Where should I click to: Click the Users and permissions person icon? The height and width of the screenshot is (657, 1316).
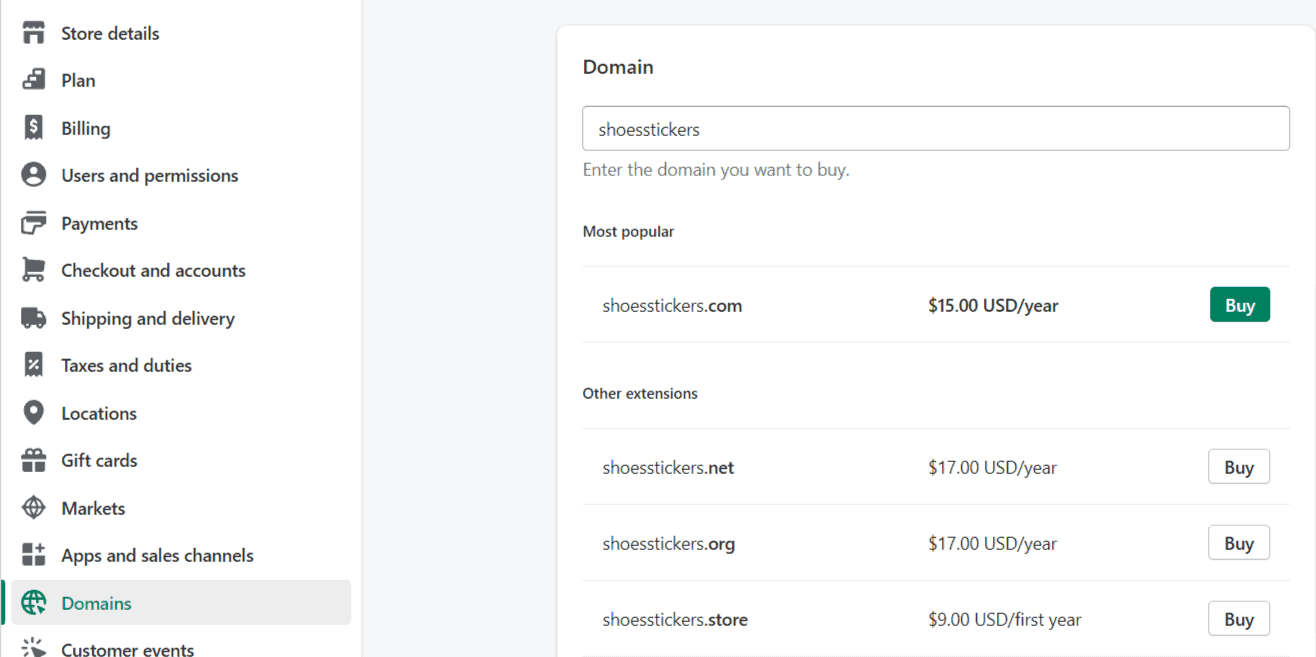tap(34, 175)
